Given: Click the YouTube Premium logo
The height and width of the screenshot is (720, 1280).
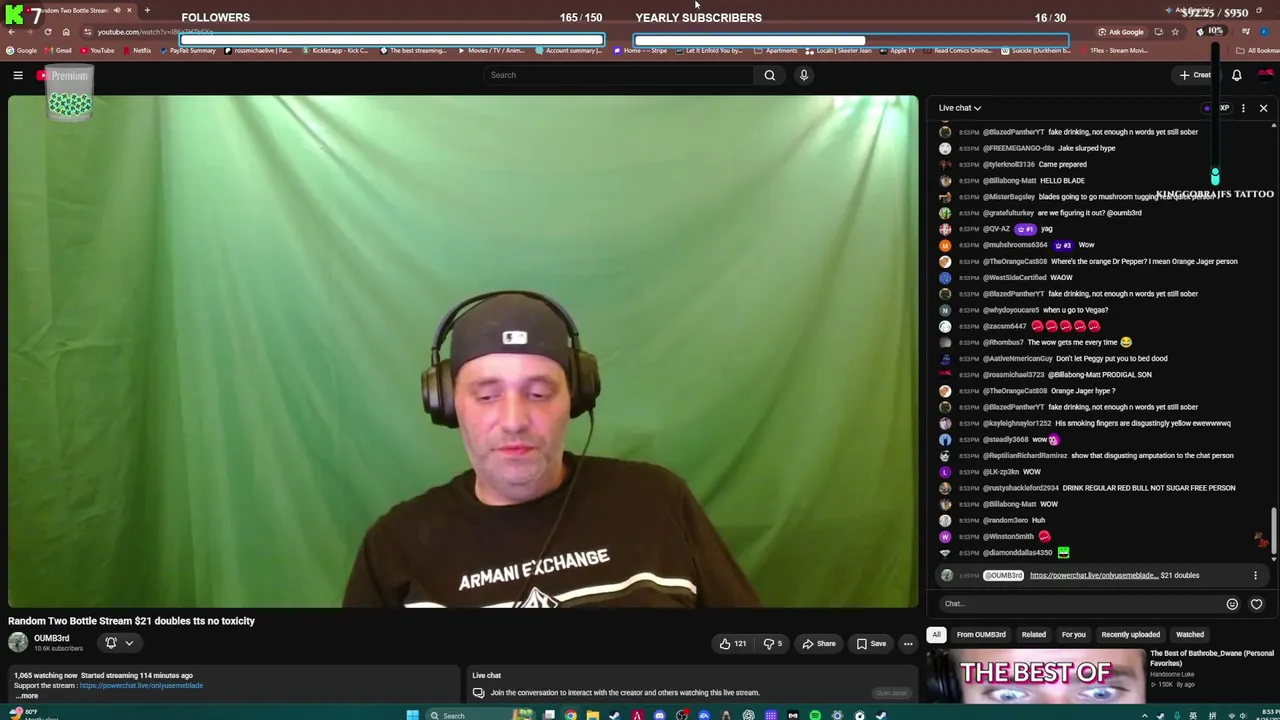Looking at the screenshot, I should tap(62, 75).
